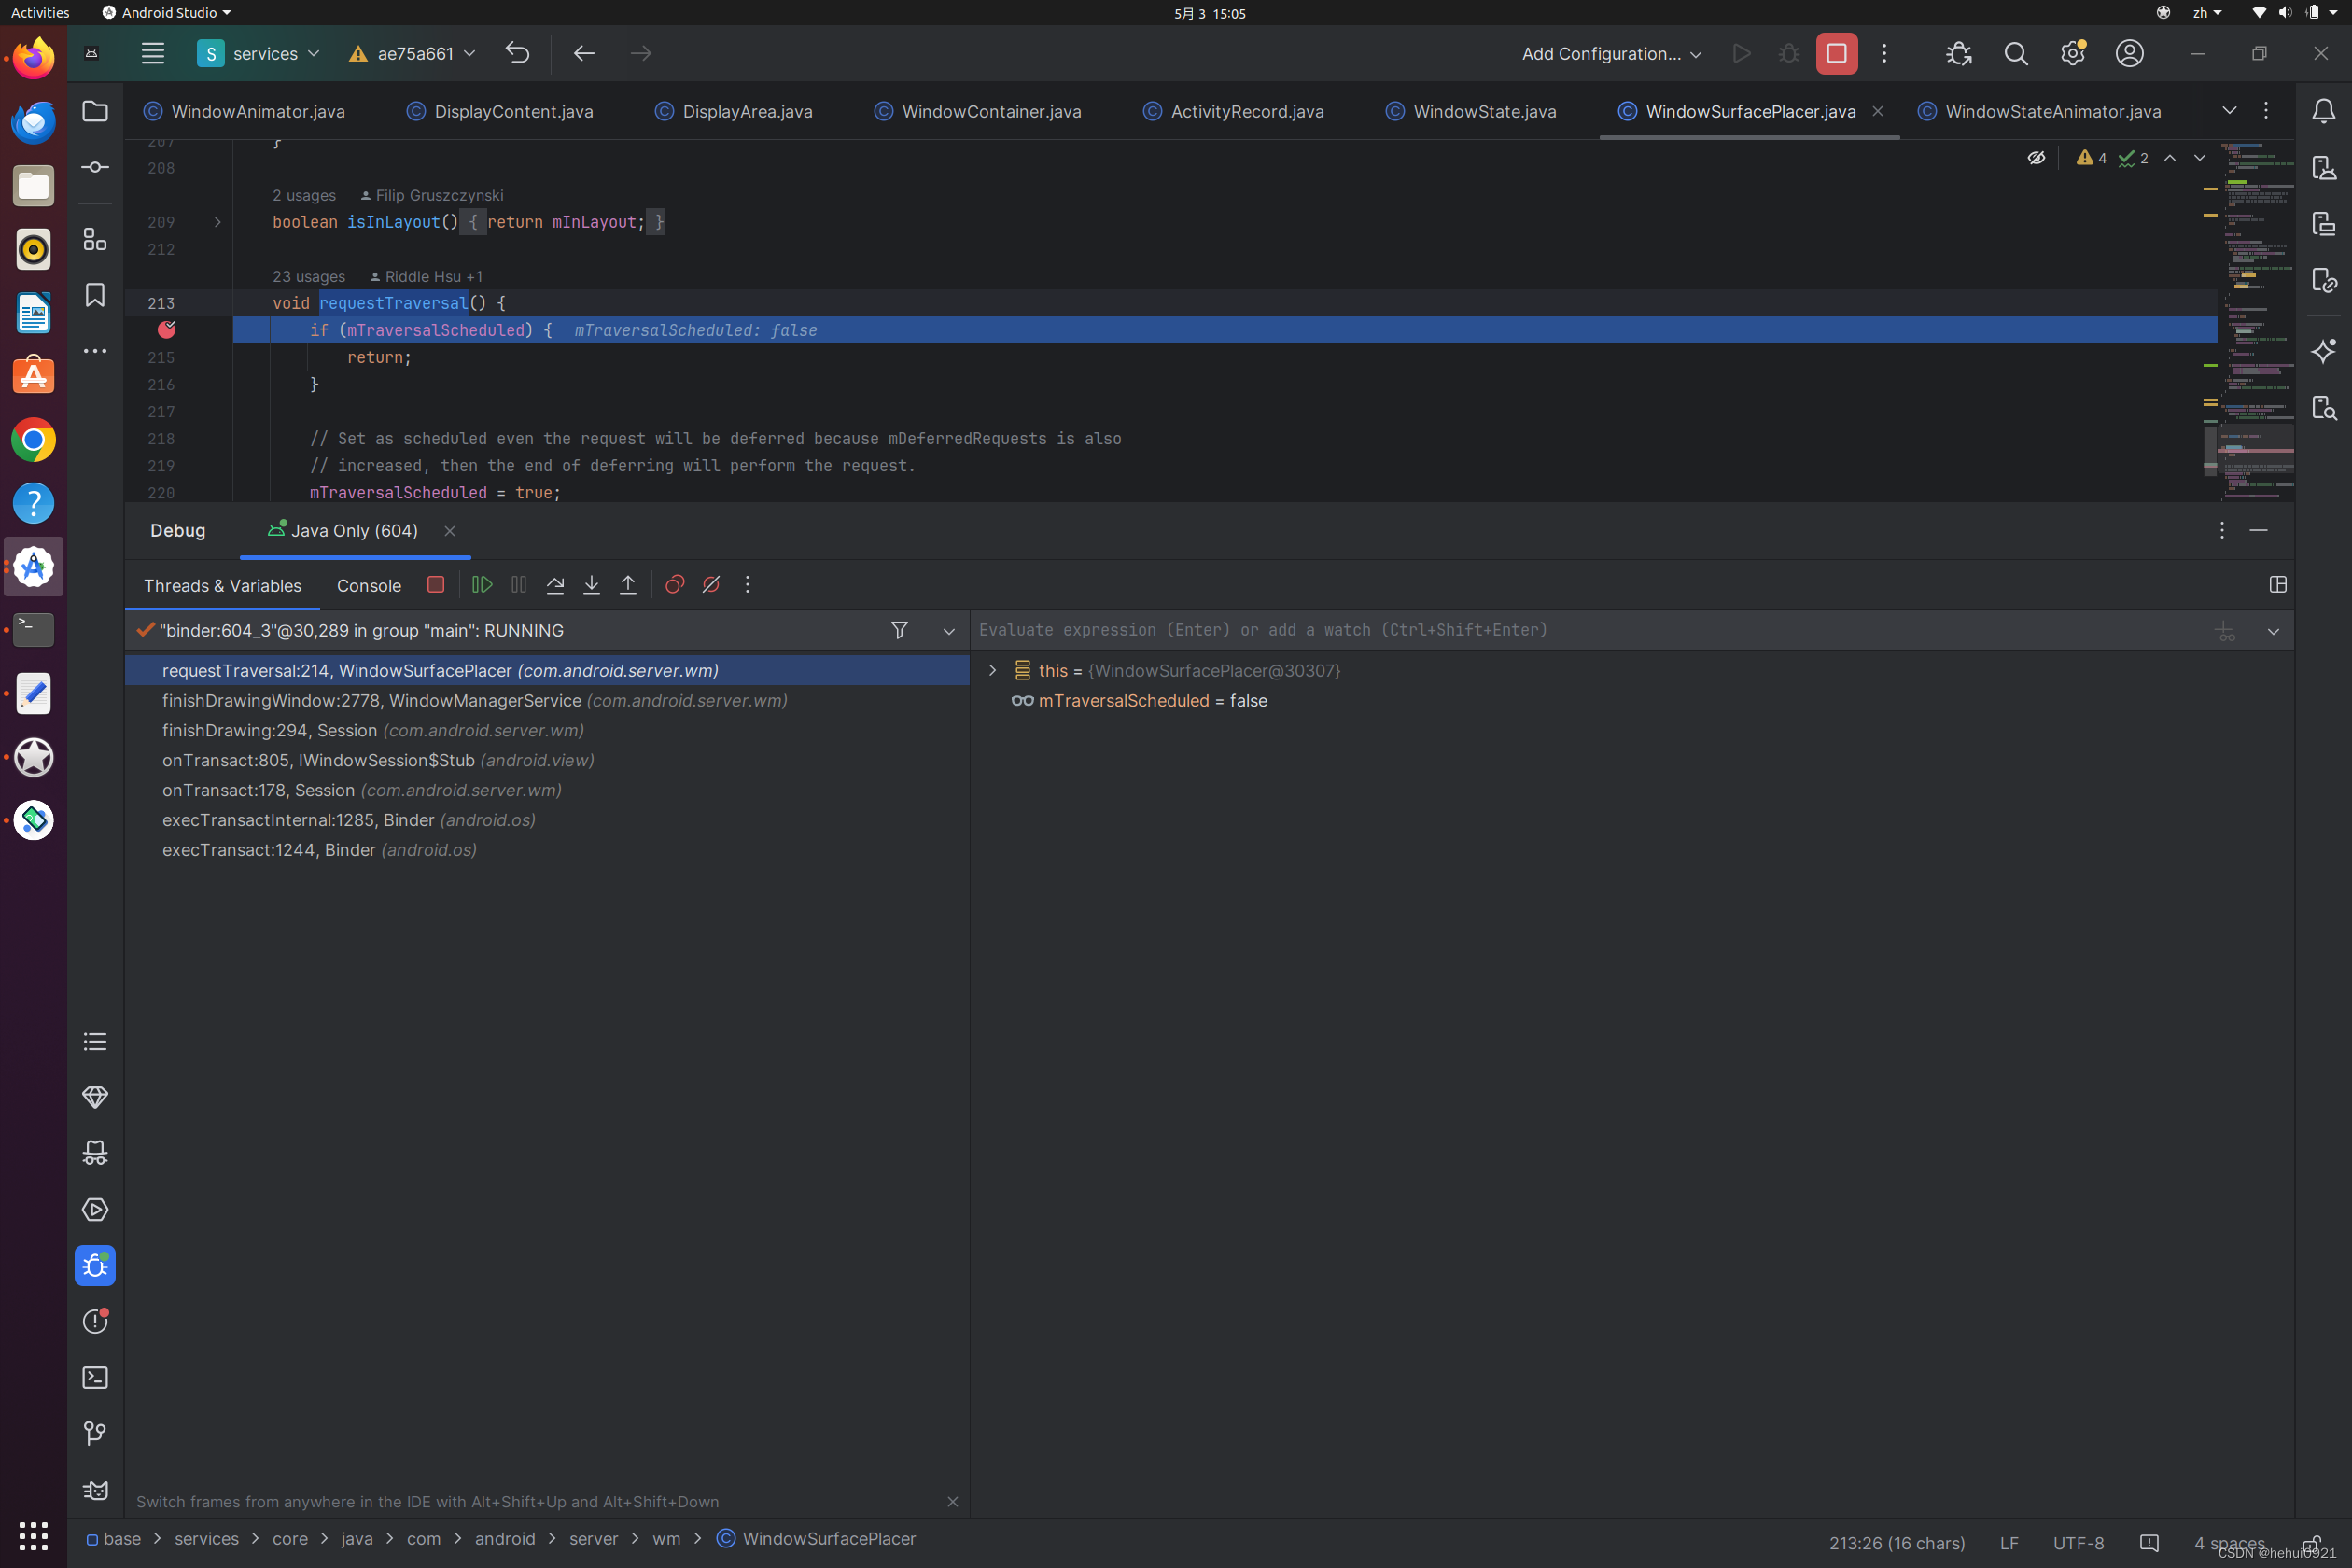Open the thread selector dropdown arrow
This screenshot has width=2352, height=1568.
[949, 631]
